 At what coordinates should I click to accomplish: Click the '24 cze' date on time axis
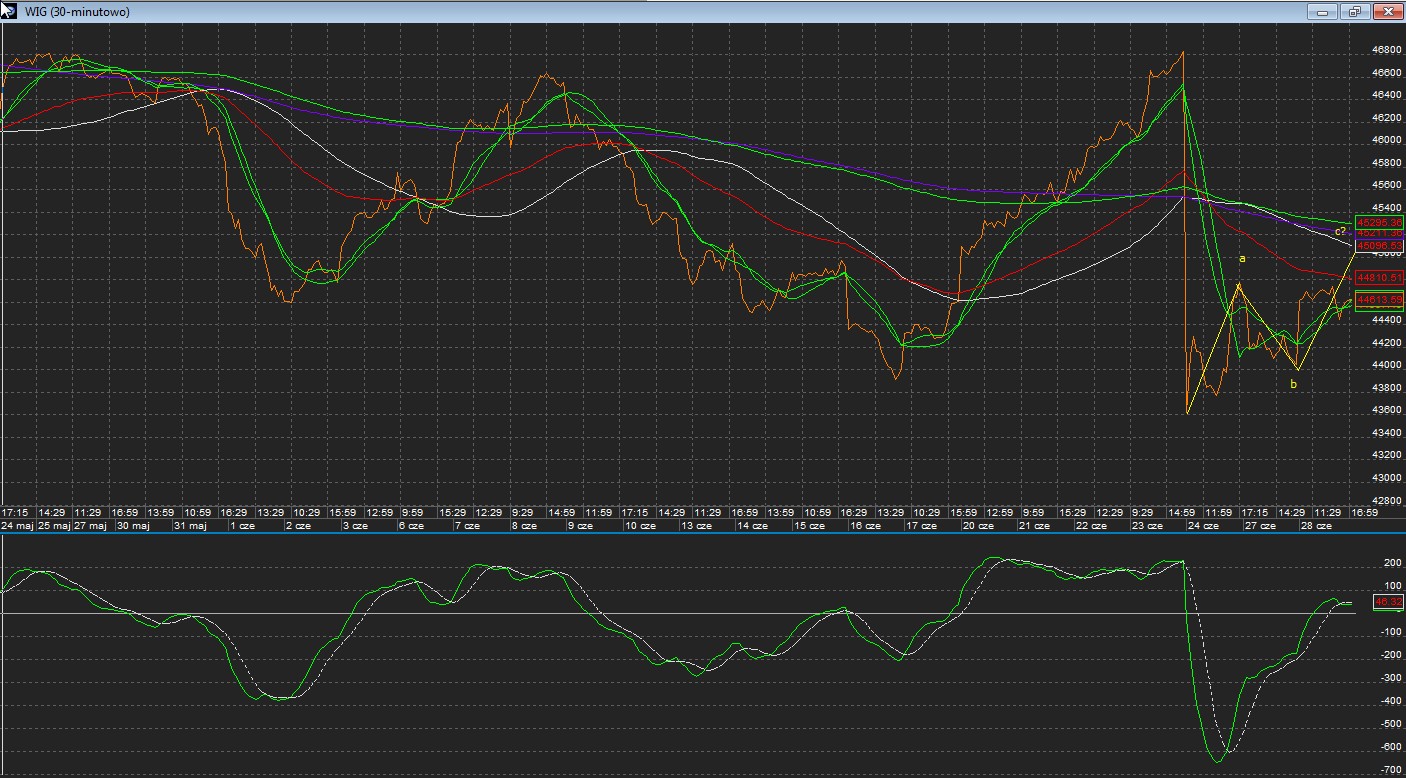tap(1204, 525)
